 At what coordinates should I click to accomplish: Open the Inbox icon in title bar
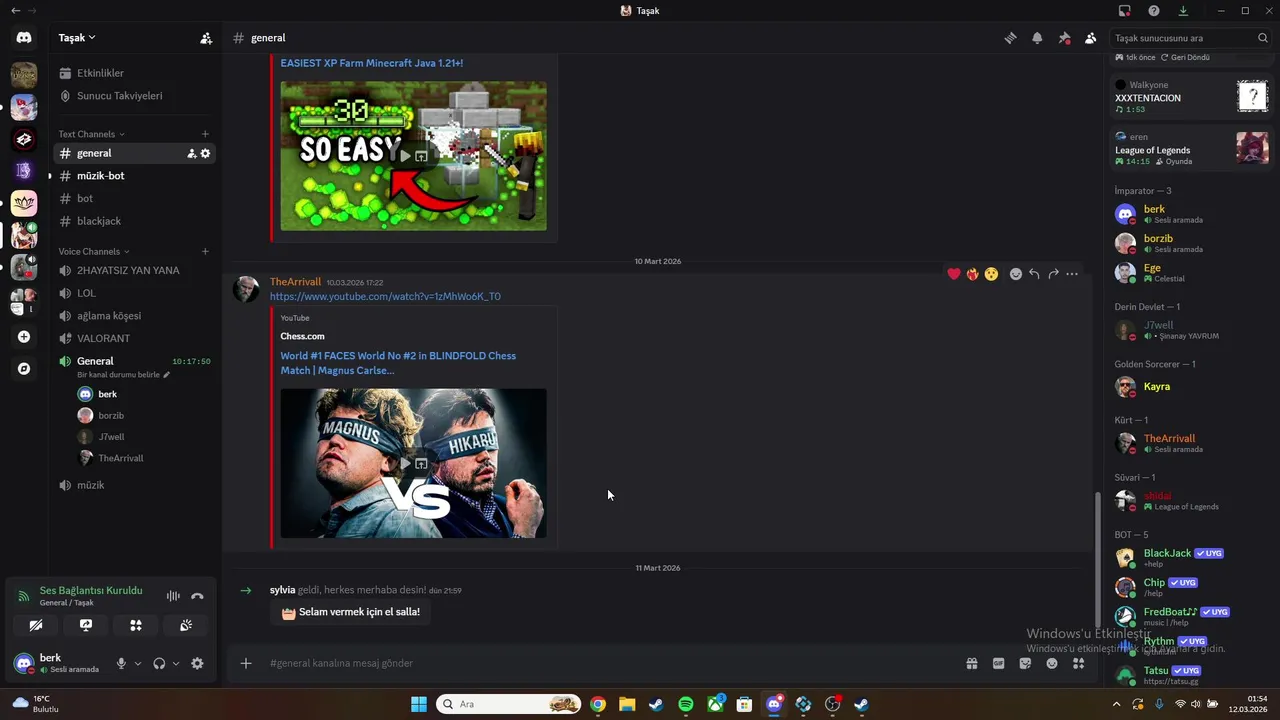(x=1125, y=11)
